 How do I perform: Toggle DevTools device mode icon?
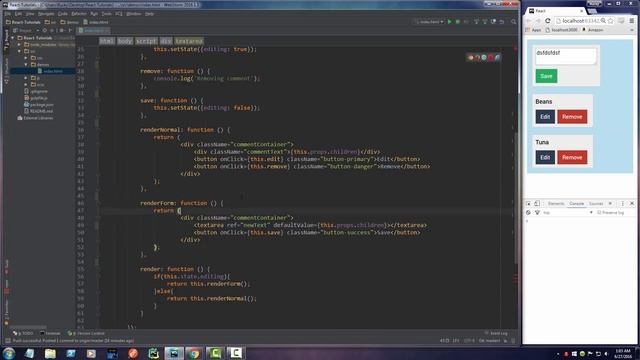[x=537, y=203]
